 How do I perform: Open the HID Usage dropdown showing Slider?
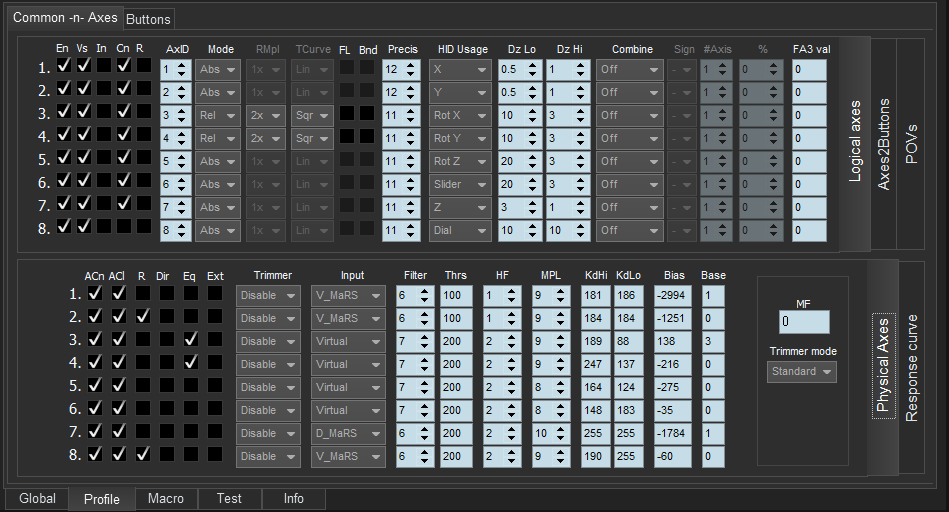tap(460, 184)
